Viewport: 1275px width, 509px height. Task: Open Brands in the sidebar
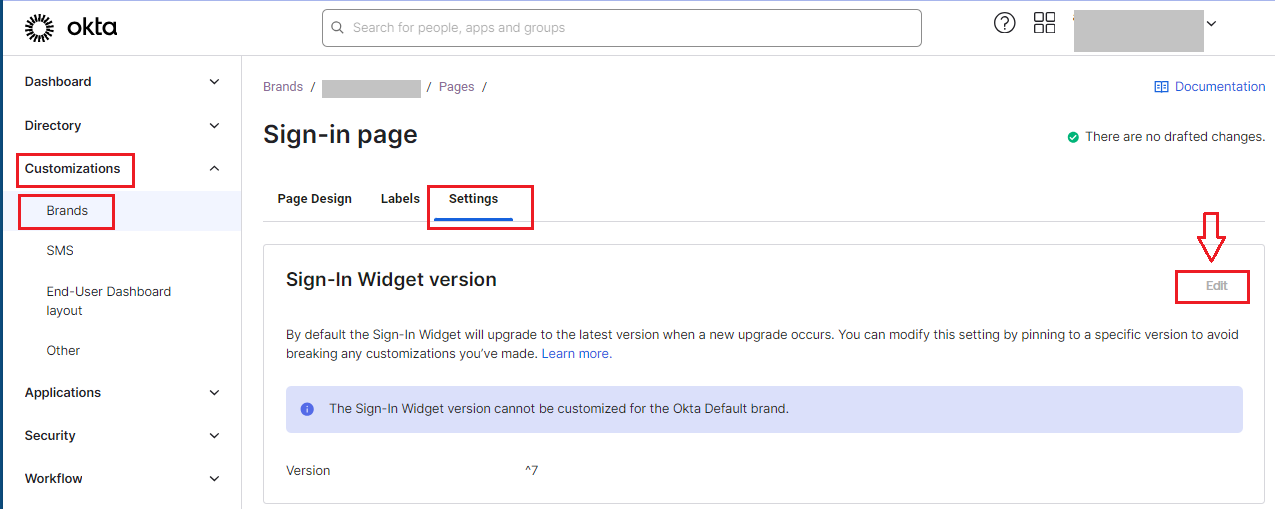pyautogui.click(x=67, y=211)
